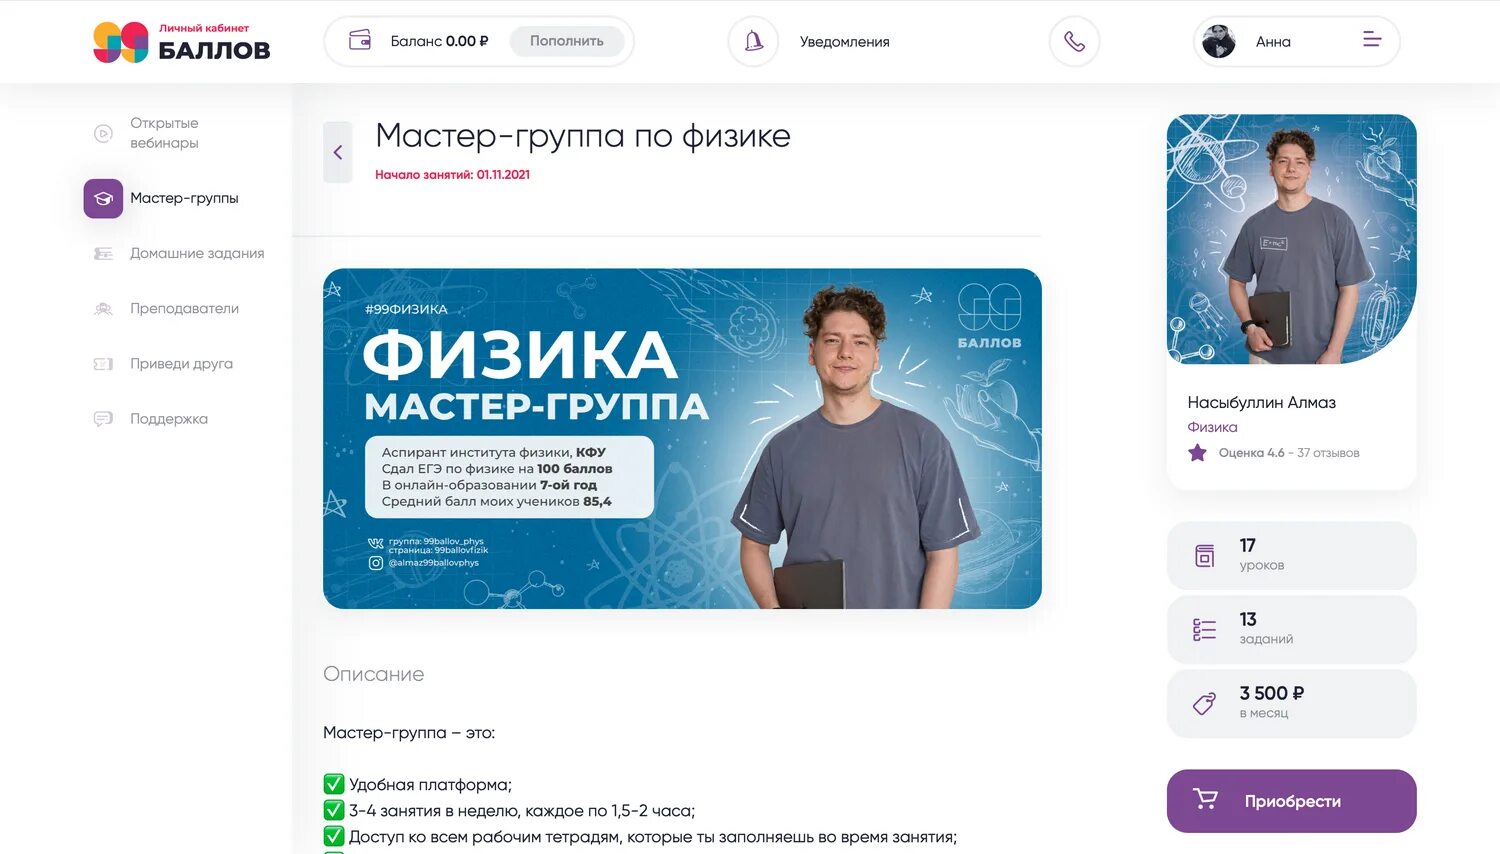The height and width of the screenshot is (854, 1500).
Task: Open Анна's profile avatar
Action: pos(1218,41)
